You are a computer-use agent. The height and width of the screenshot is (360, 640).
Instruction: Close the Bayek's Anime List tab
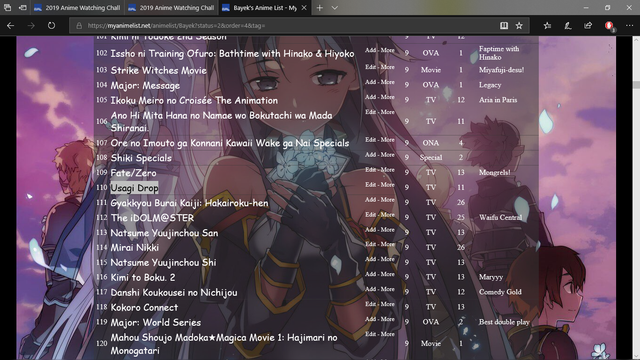(304, 8)
